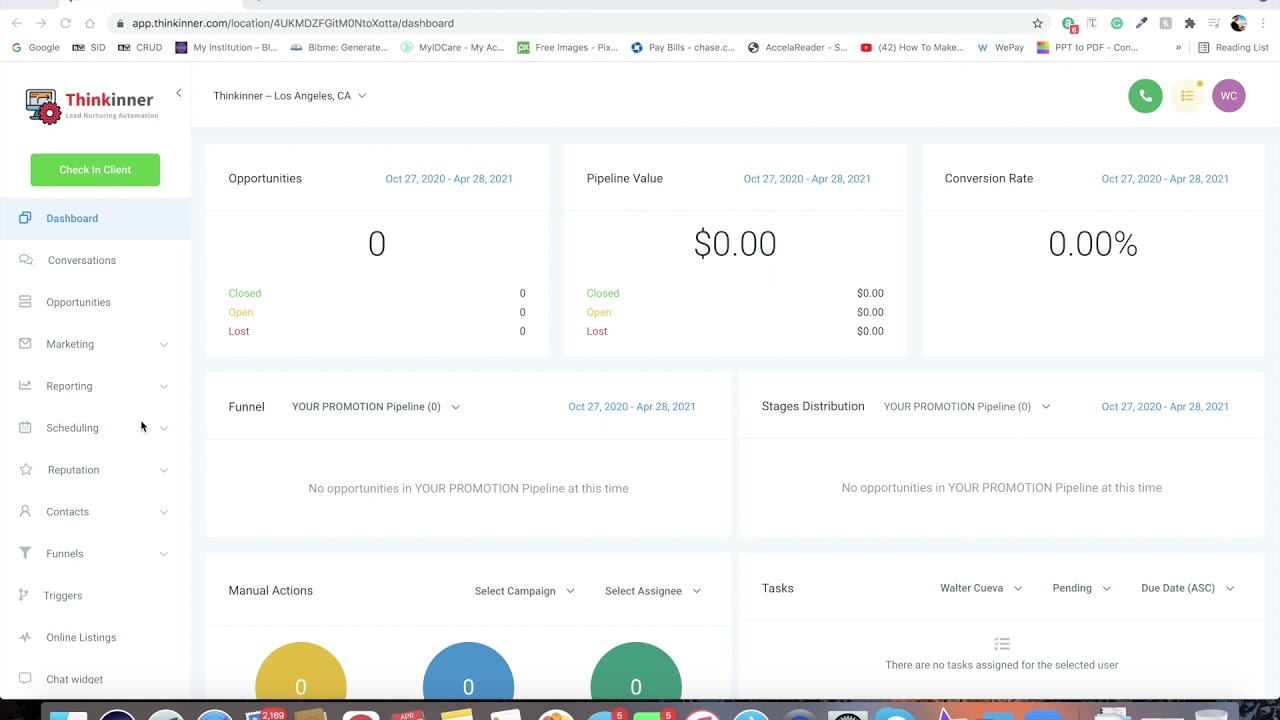Viewport: 1280px width, 720px height.
Task: Open Chrome profile picture
Action: [x=1239, y=23]
